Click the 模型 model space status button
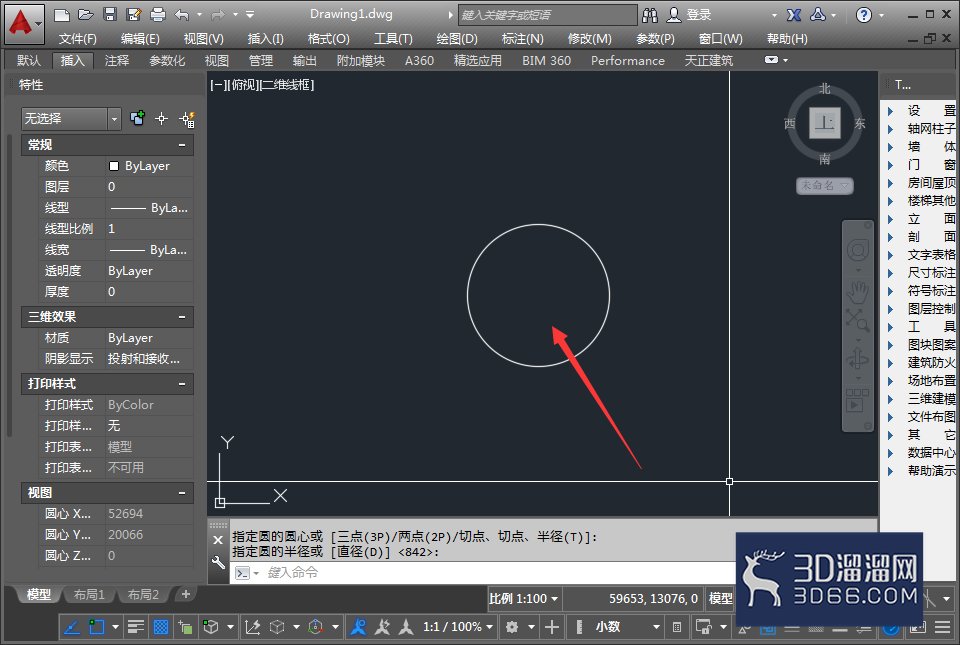The image size is (960, 645). pyautogui.click(x=721, y=598)
